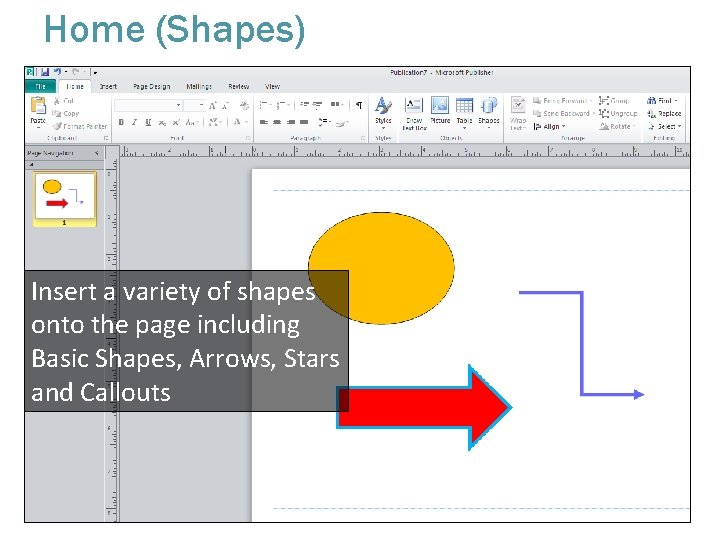Toggle Italic formatting

point(134,122)
